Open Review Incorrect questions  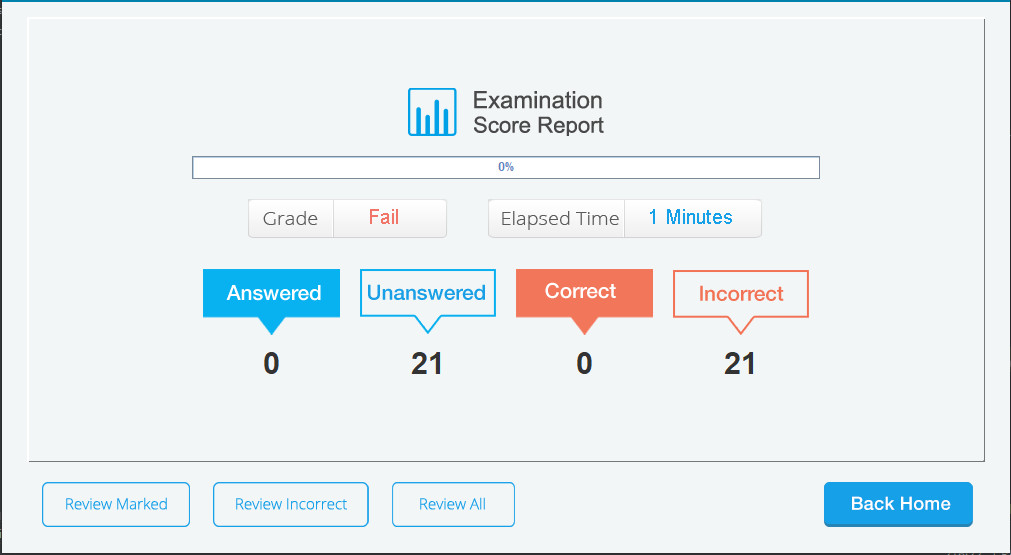291,504
